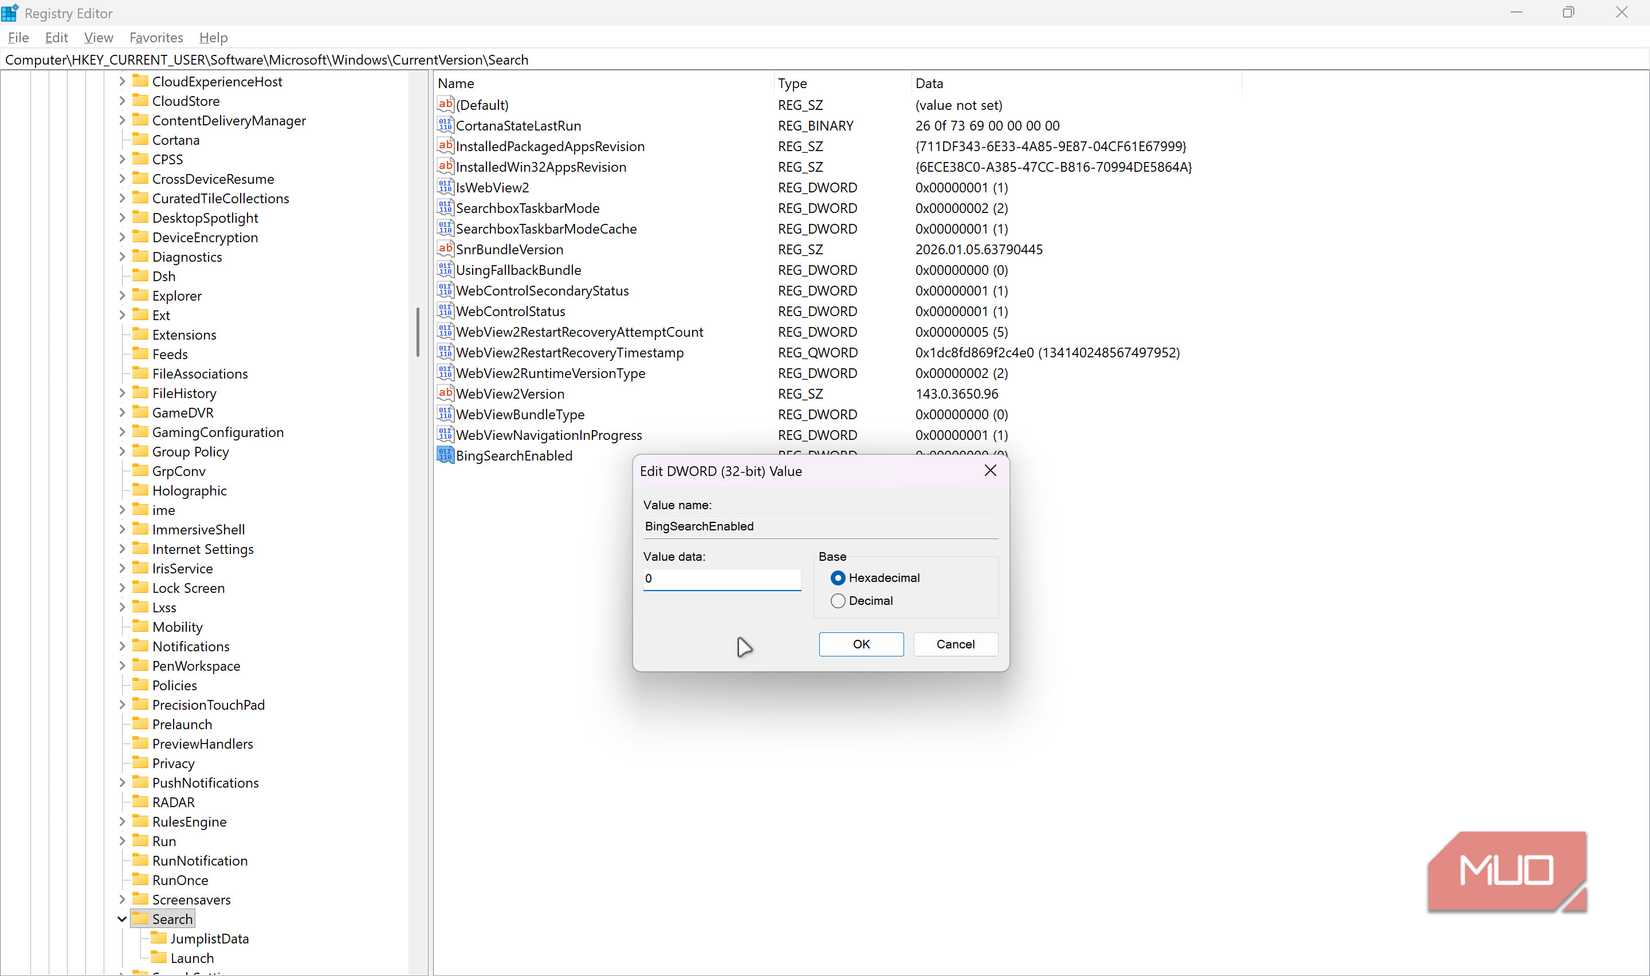Viewport: 1650px width, 976px height.
Task: Click the Value data input field
Action: pyautogui.click(x=722, y=579)
